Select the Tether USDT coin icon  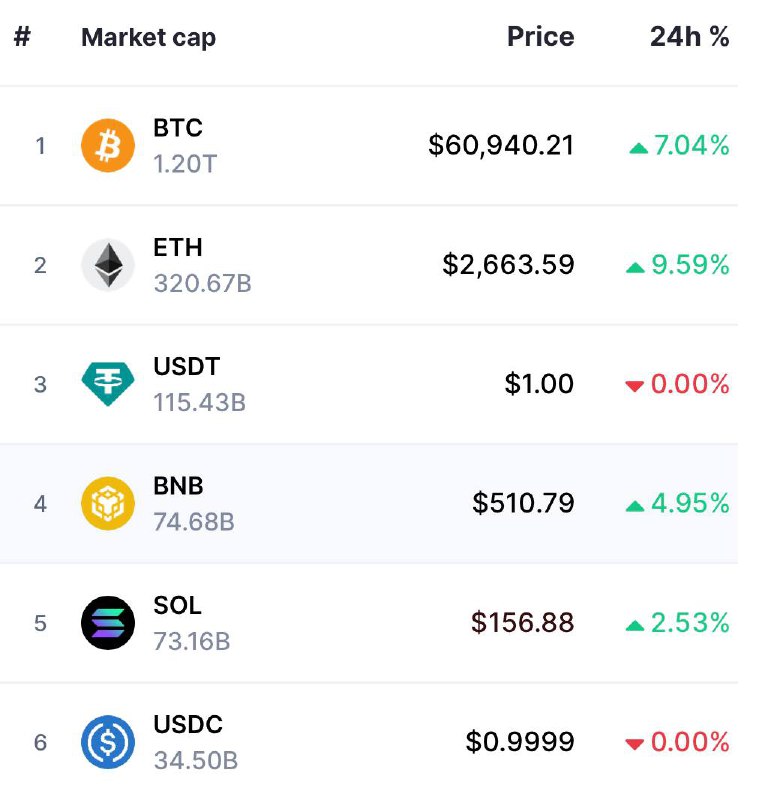point(108,384)
